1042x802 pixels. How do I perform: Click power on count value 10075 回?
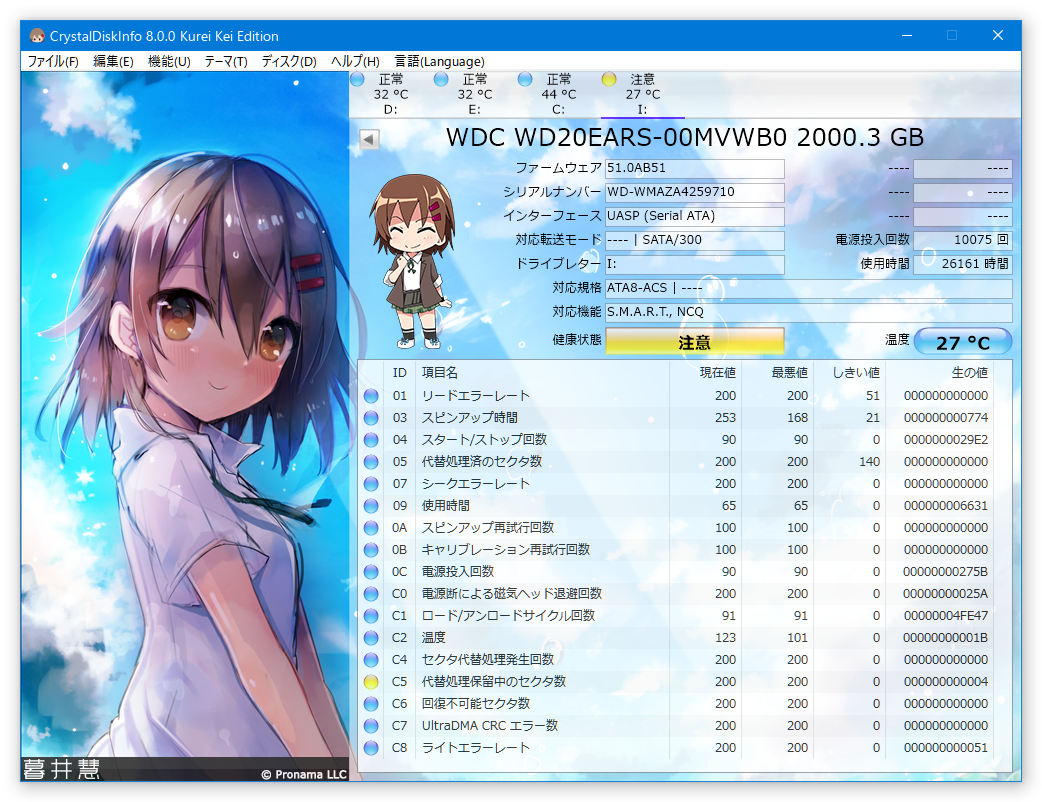click(963, 241)
